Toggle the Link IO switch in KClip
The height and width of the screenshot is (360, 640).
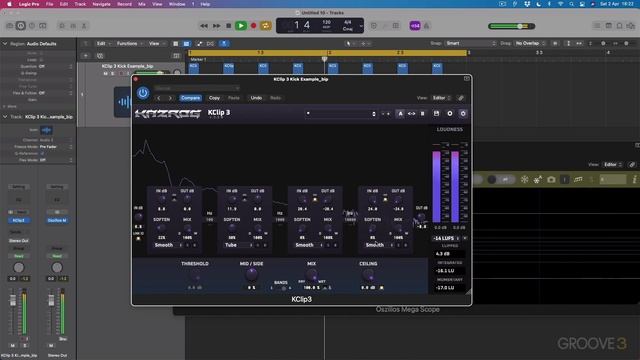coord(138,238)
